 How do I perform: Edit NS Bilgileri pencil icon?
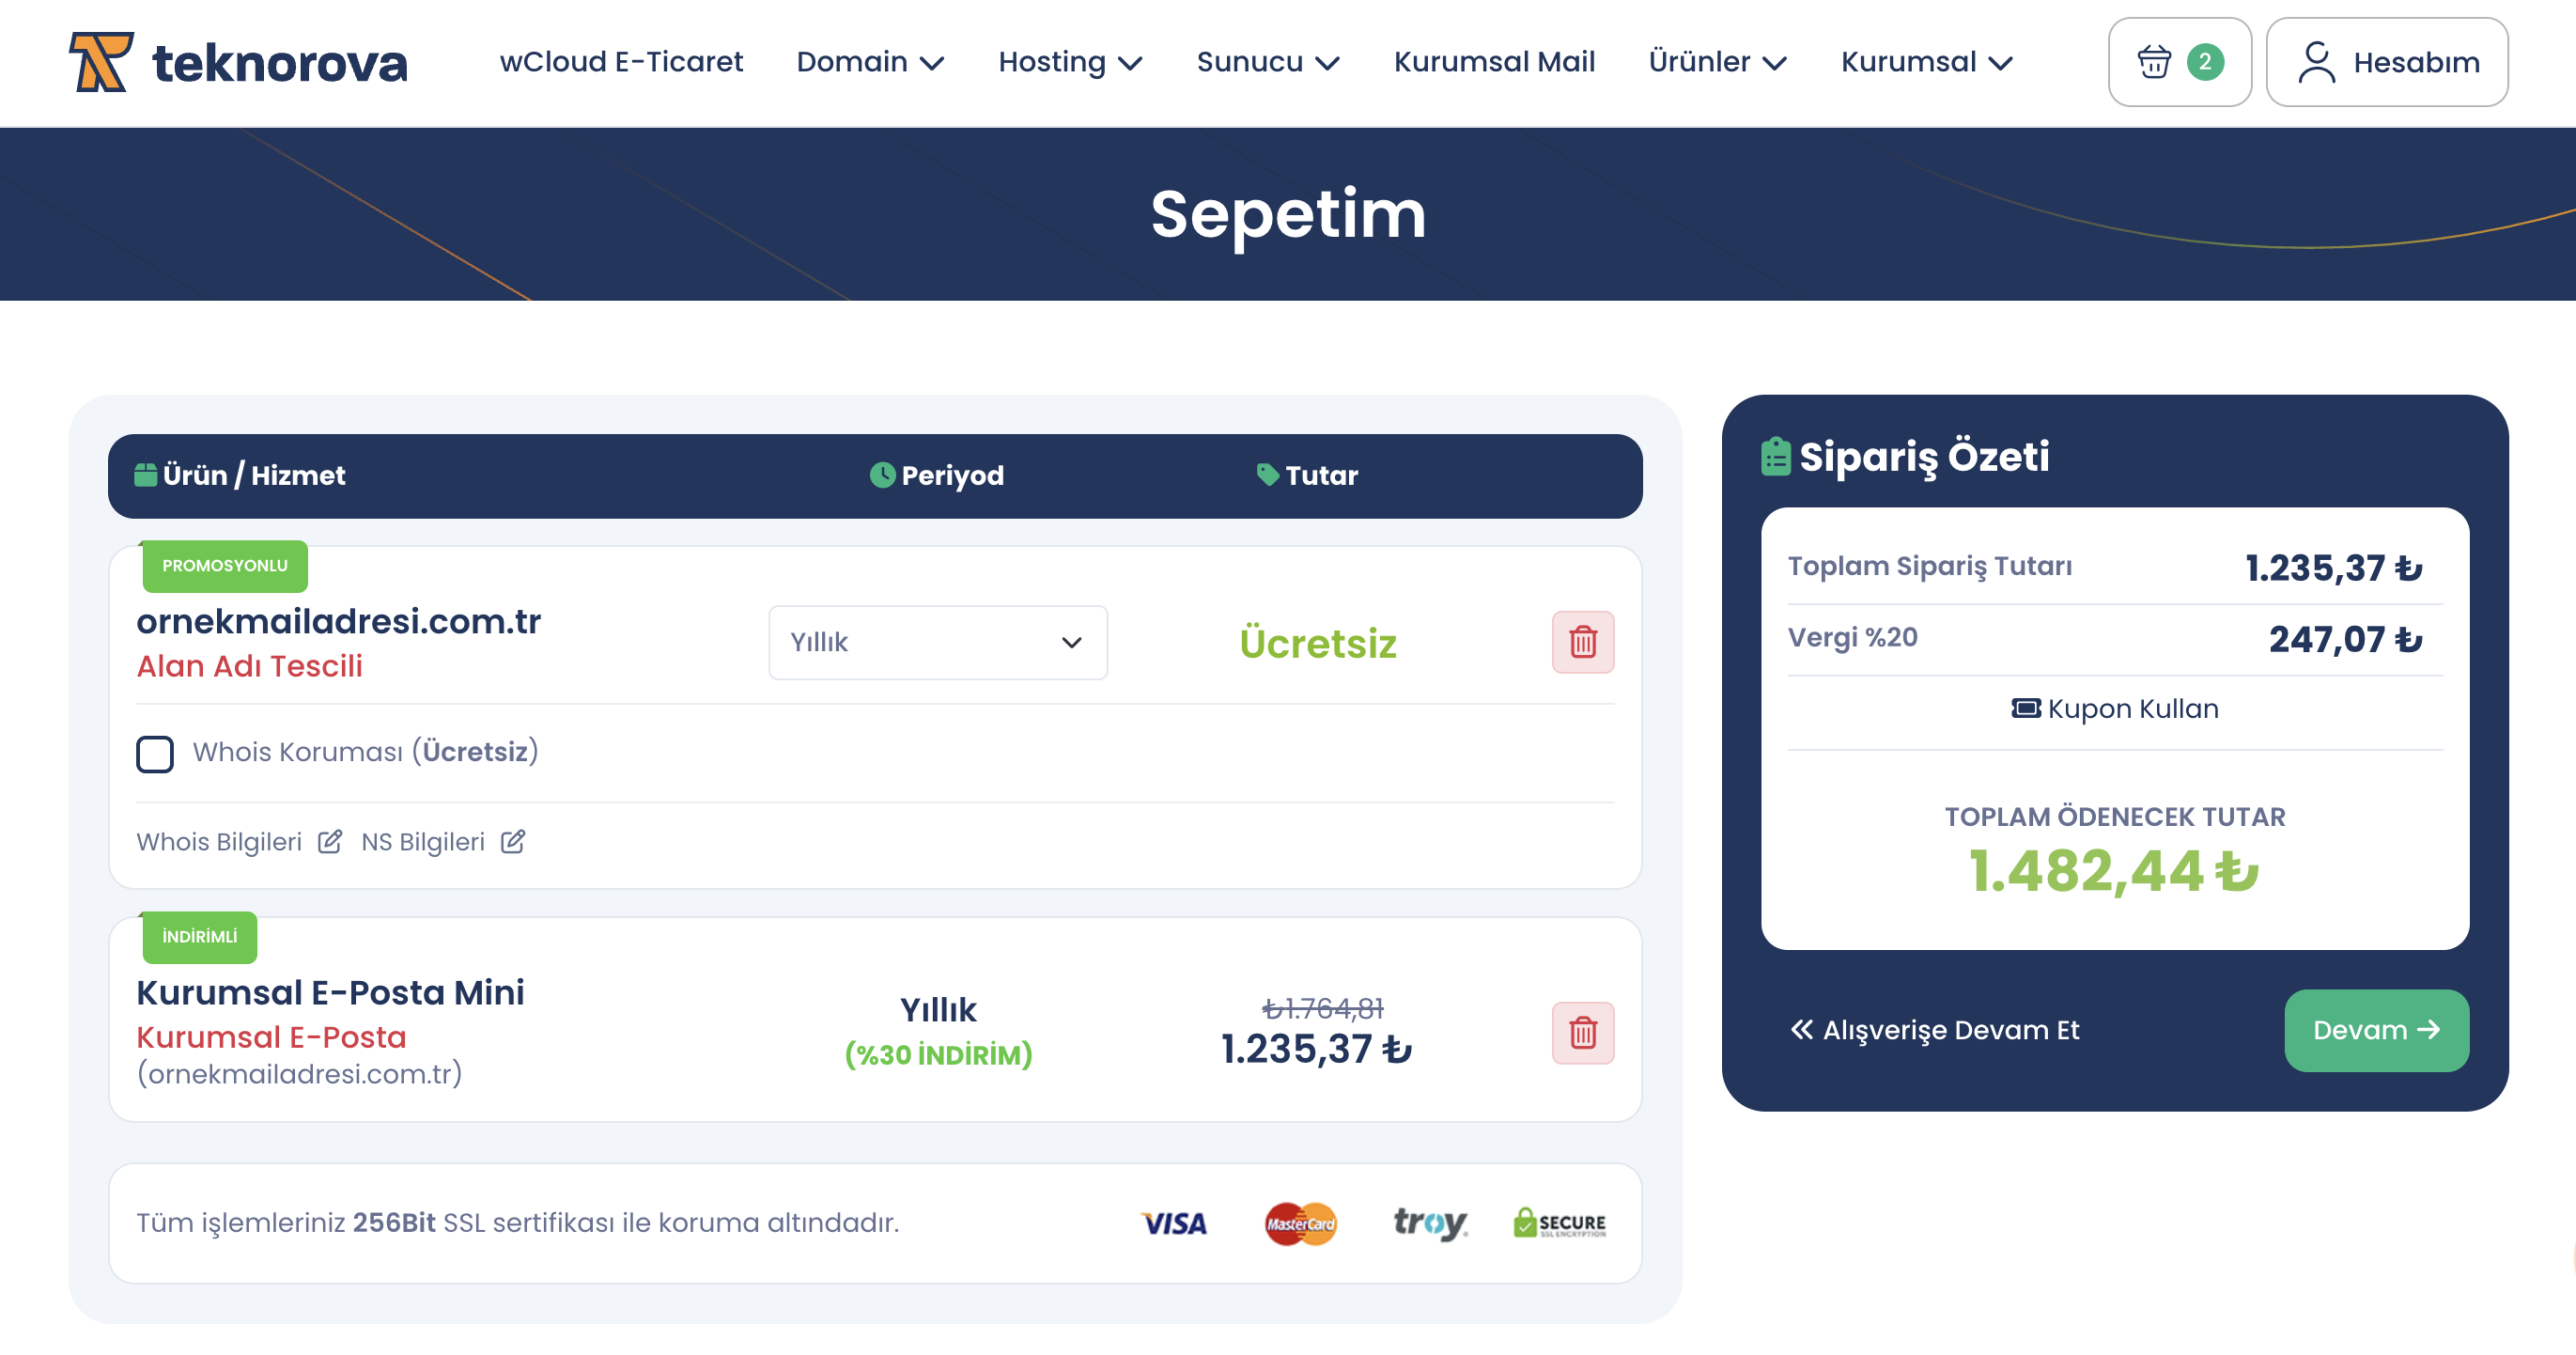pos(513,842)
